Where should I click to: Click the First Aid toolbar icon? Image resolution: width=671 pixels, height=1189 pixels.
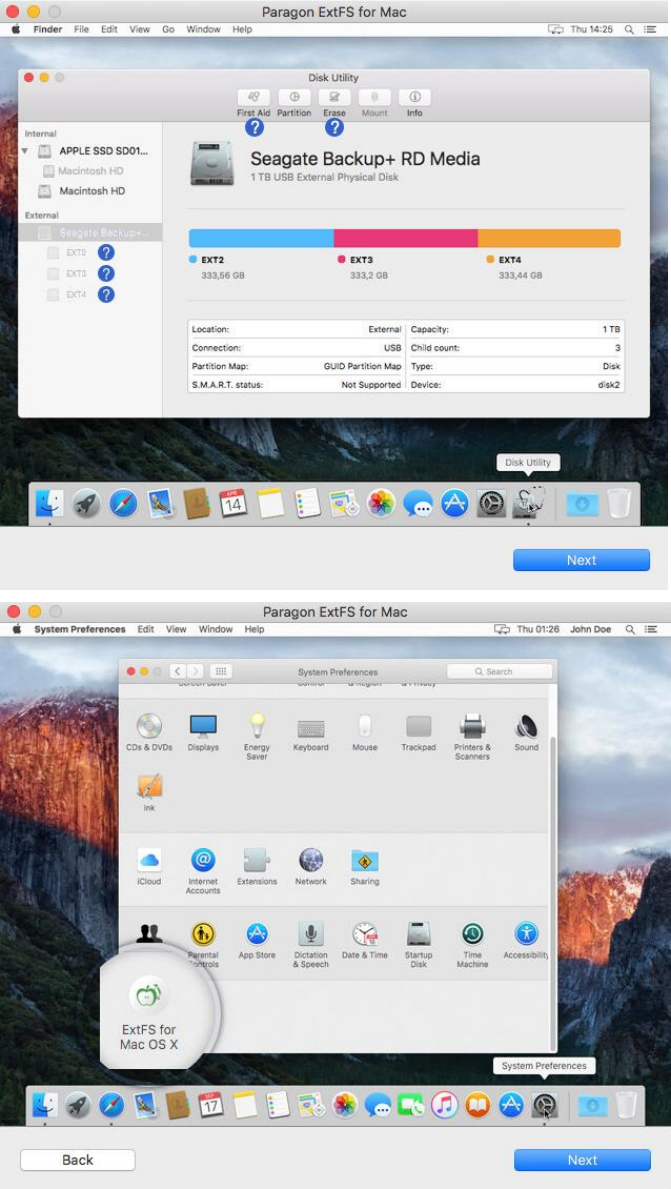[x=253, y=97]
